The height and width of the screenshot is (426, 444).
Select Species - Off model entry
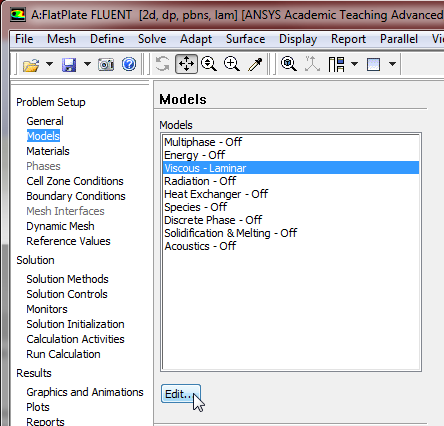point(291,207)
